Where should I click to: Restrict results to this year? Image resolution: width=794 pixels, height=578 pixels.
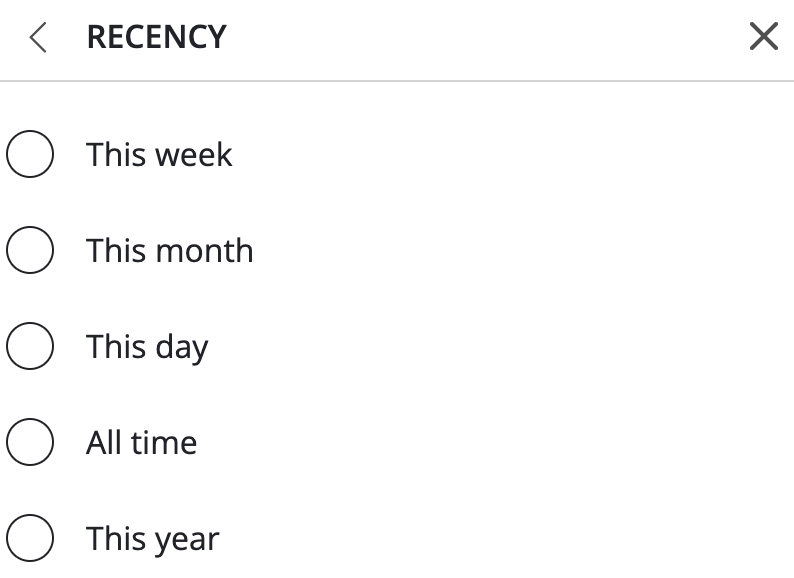click(30, 539)
